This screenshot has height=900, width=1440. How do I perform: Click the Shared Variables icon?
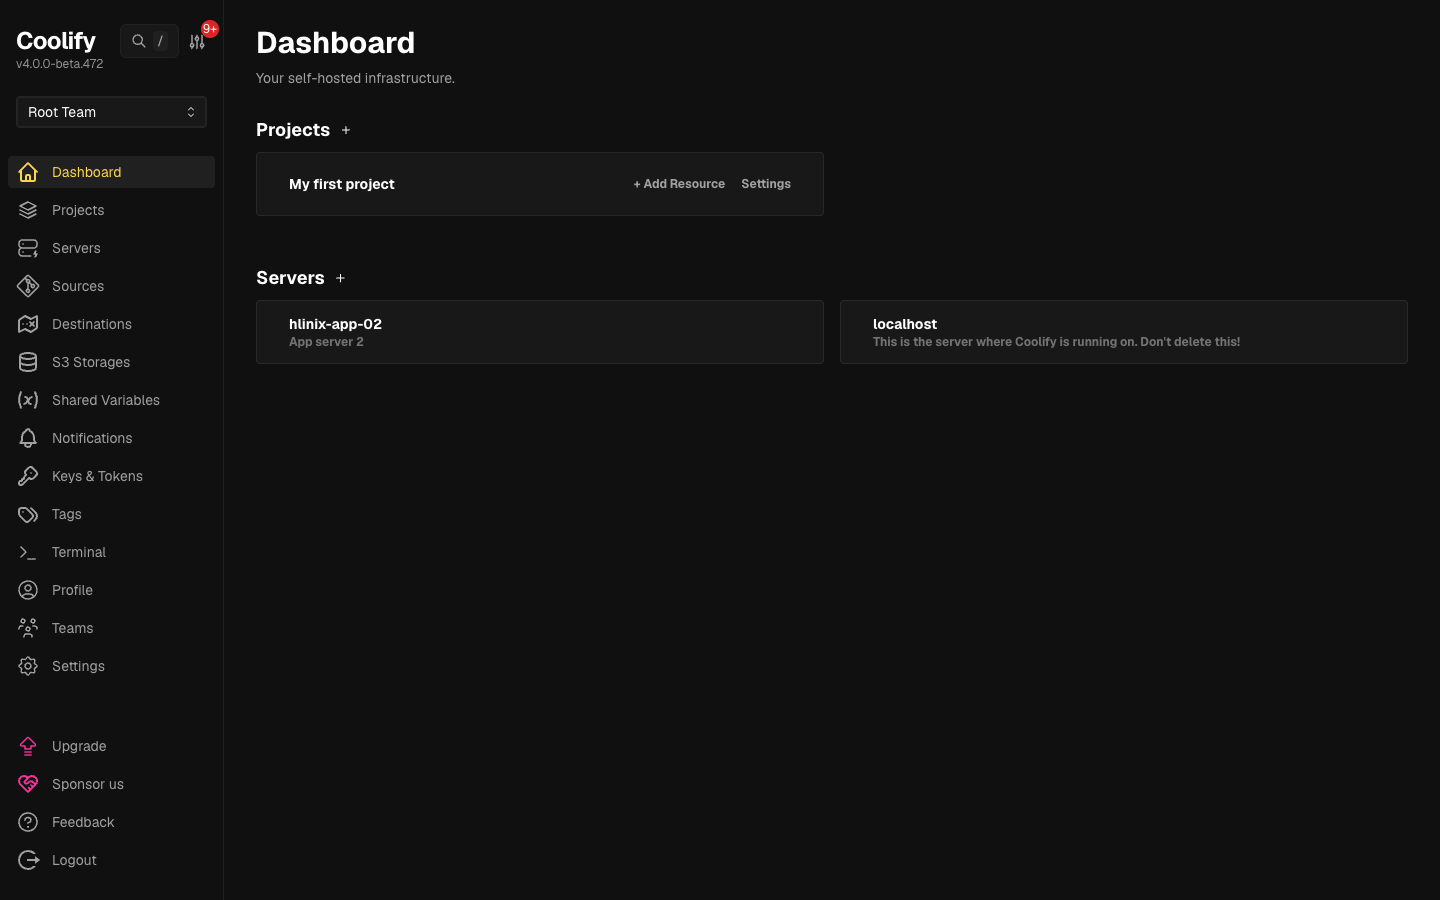point(28,400)
